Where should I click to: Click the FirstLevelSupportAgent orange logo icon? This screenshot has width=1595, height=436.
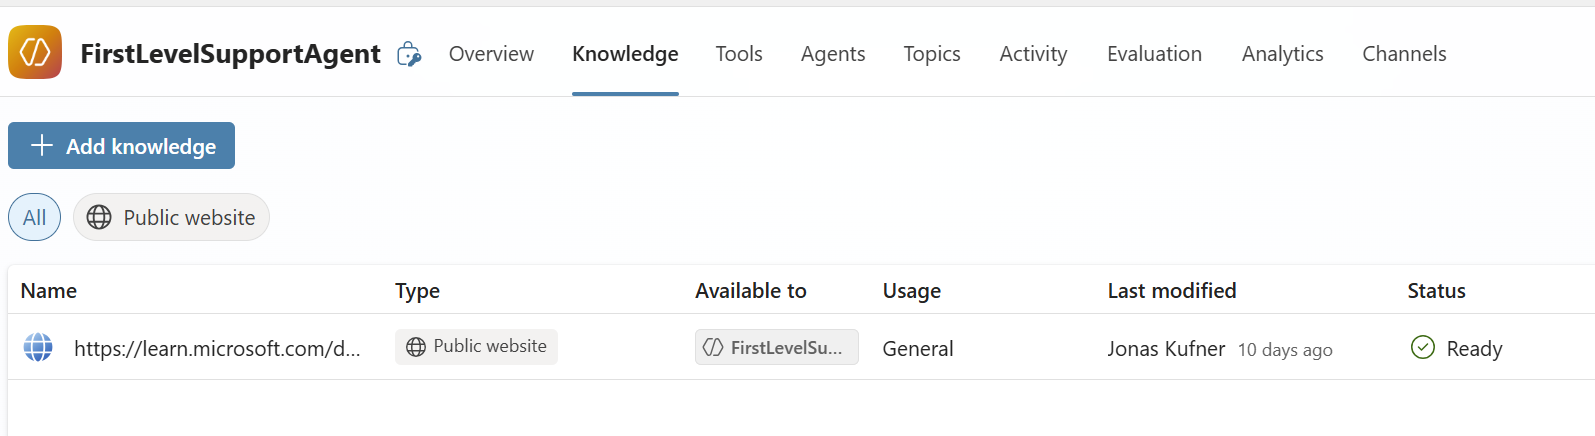coord(35,52)
